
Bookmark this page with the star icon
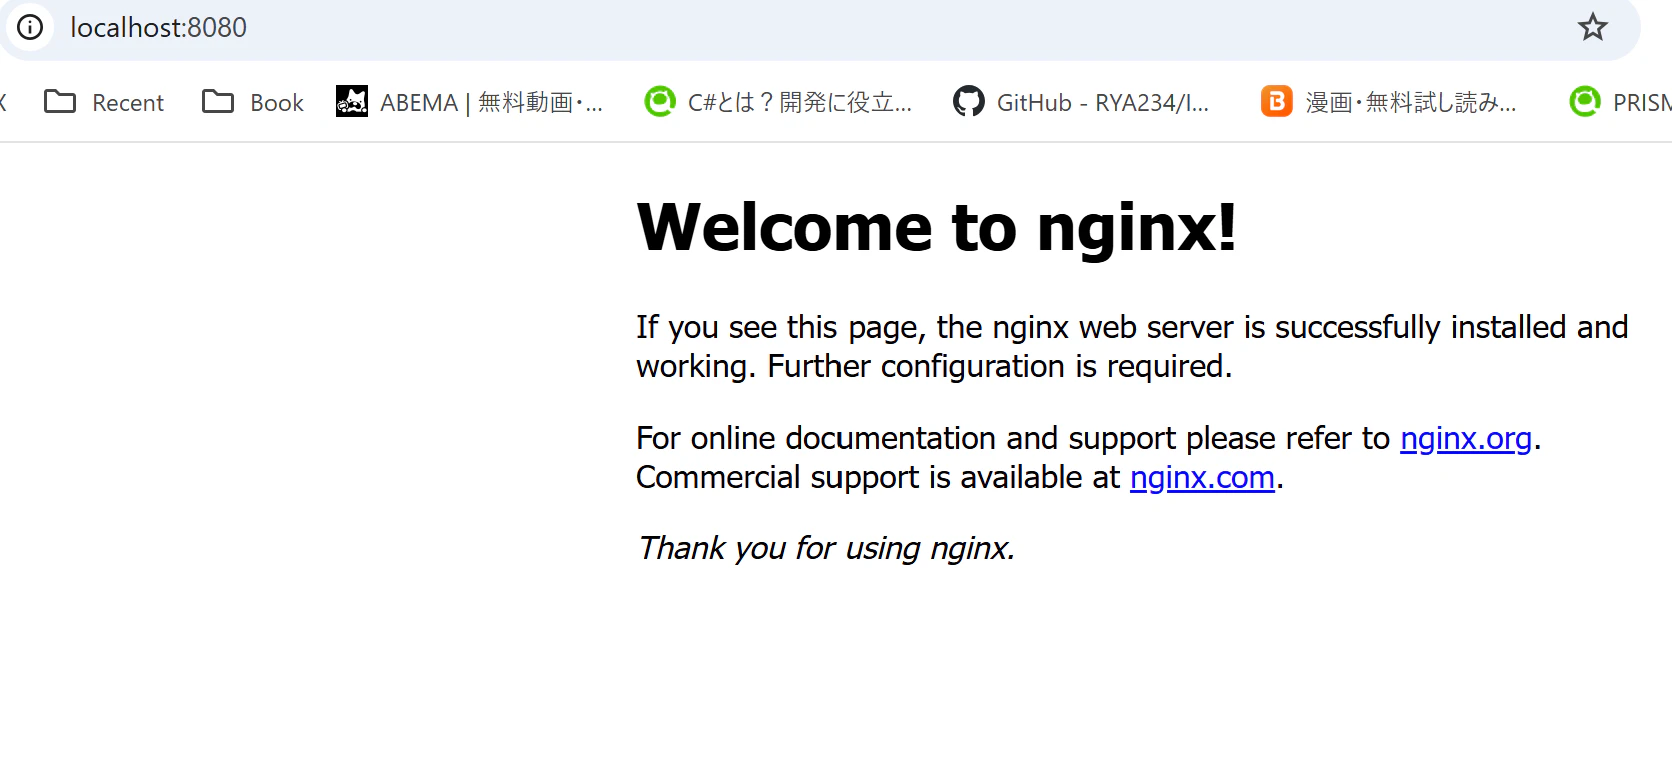point(1592,27)
